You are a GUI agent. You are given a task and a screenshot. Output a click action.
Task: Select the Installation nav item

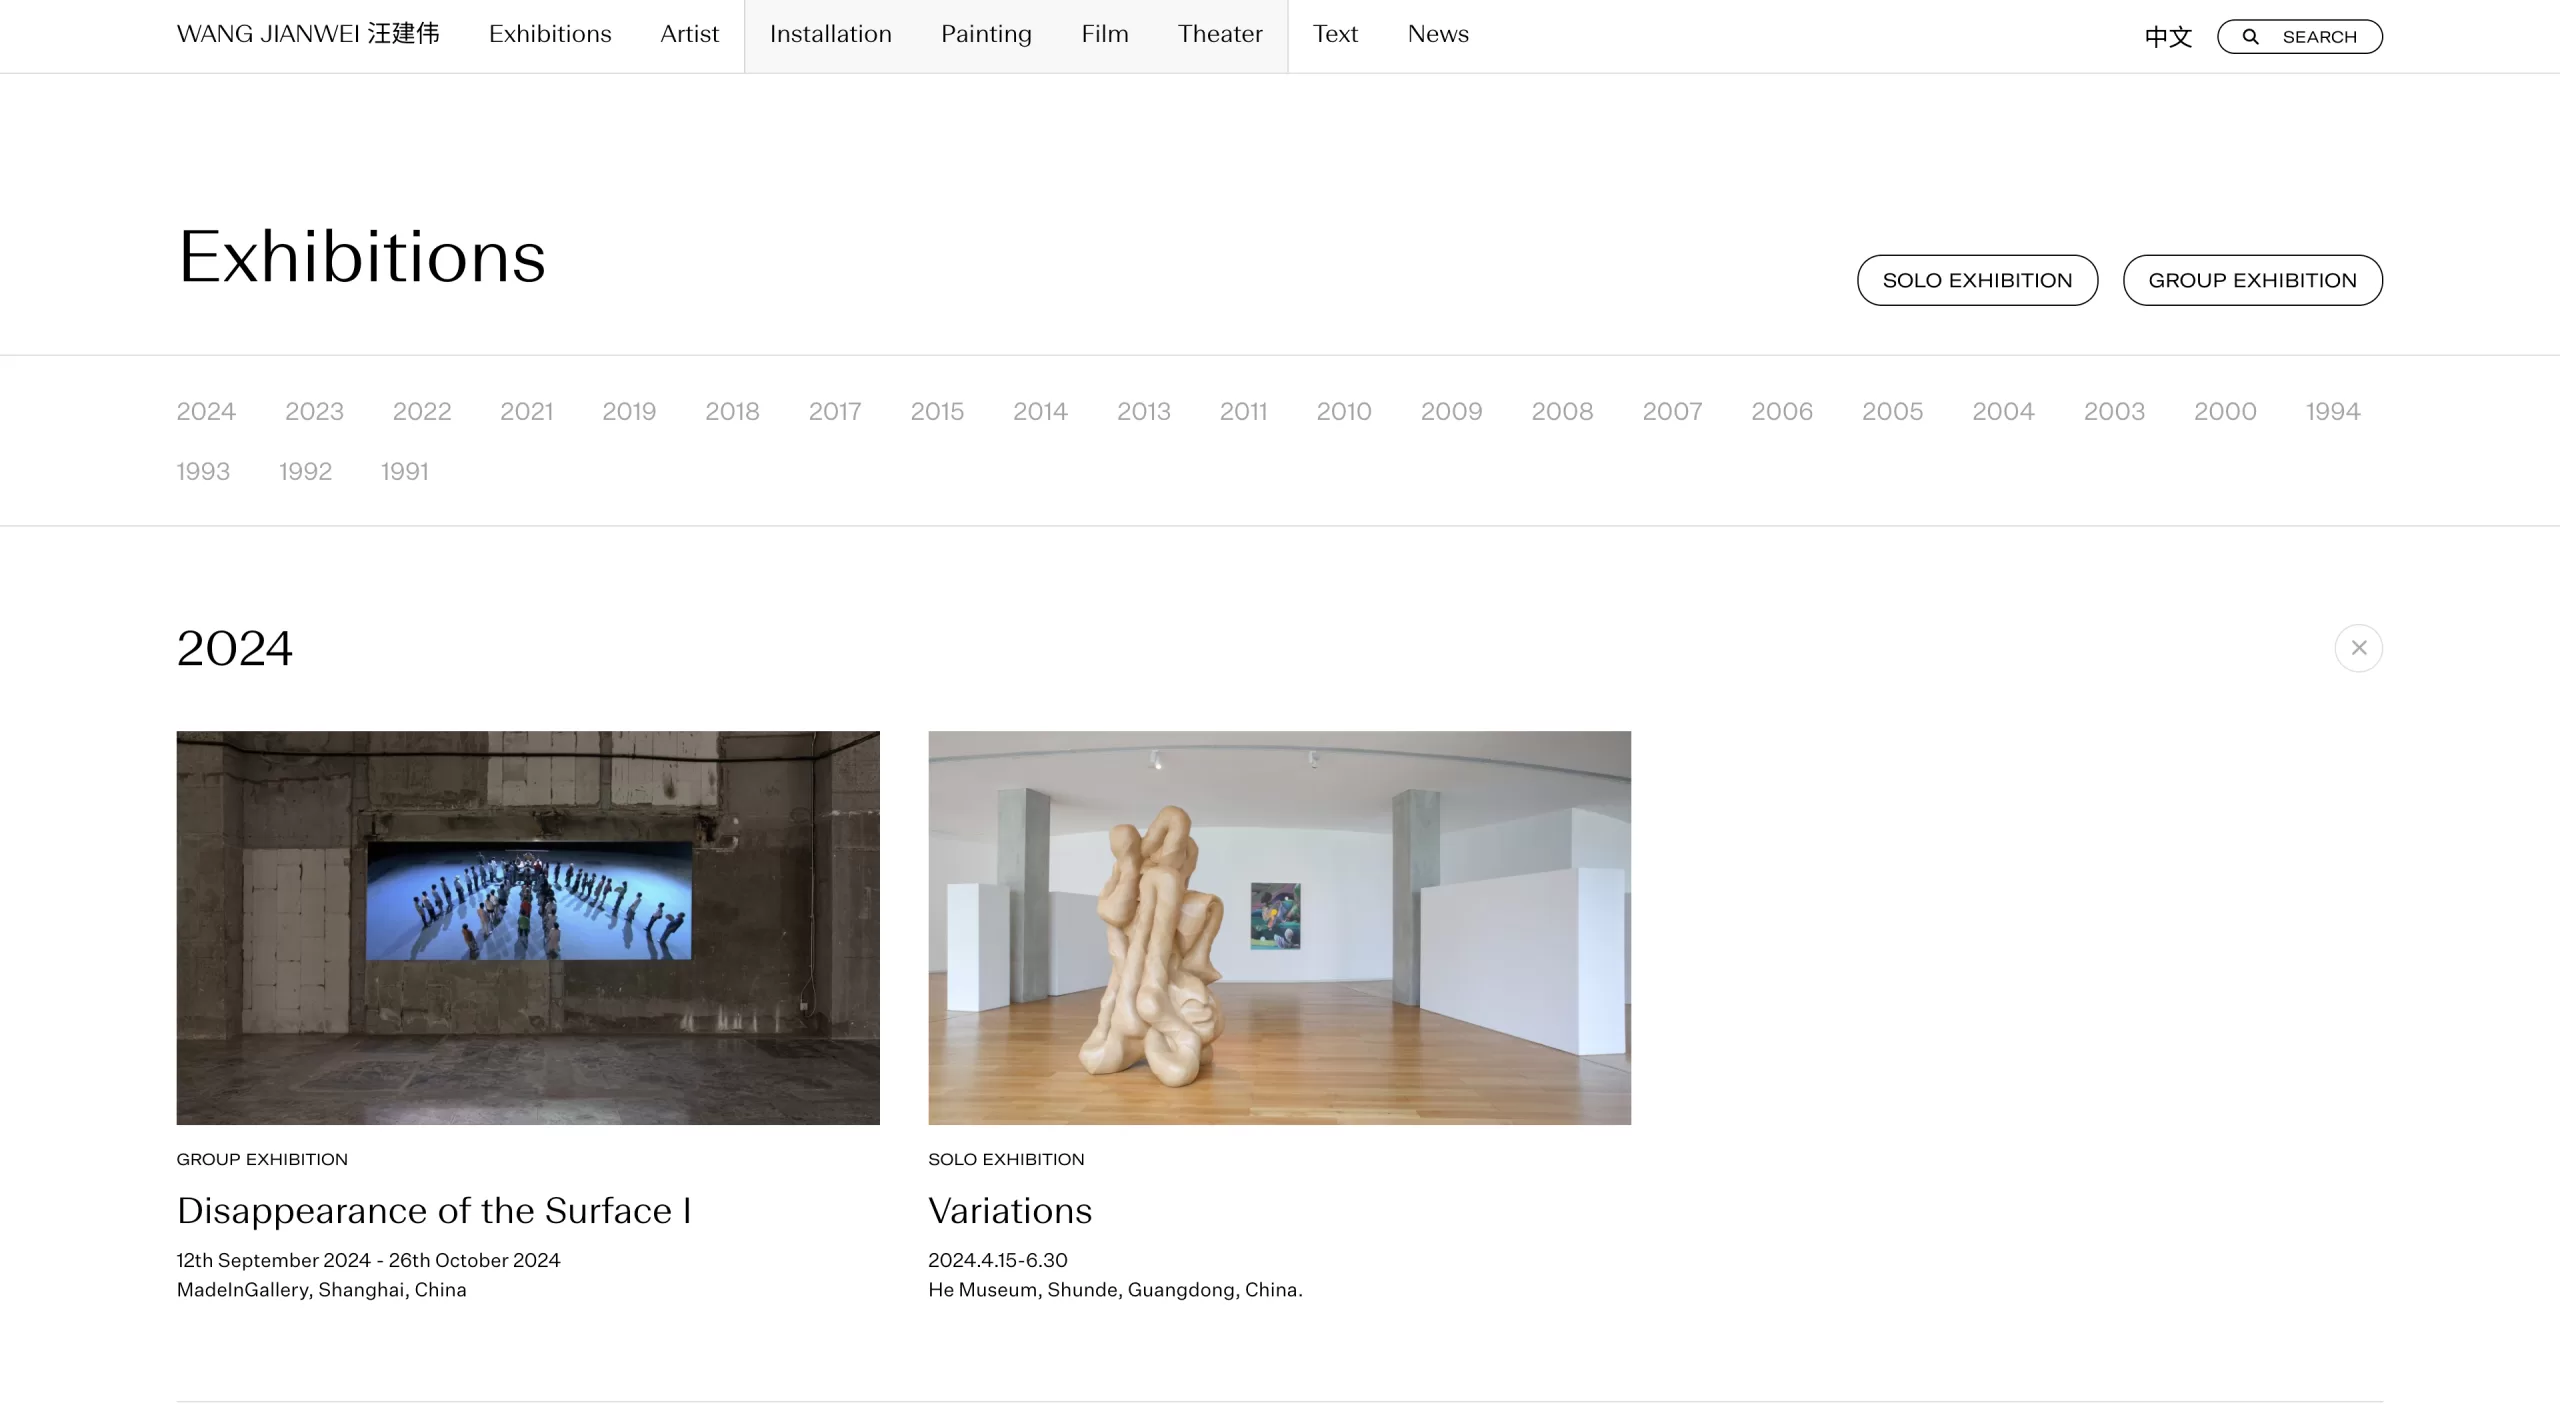830,34
